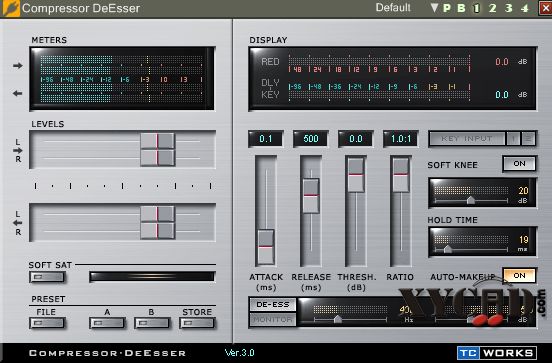Click the input level R fader handle
The height and width of the screenshot is (363, 552).
click(157, 158)
